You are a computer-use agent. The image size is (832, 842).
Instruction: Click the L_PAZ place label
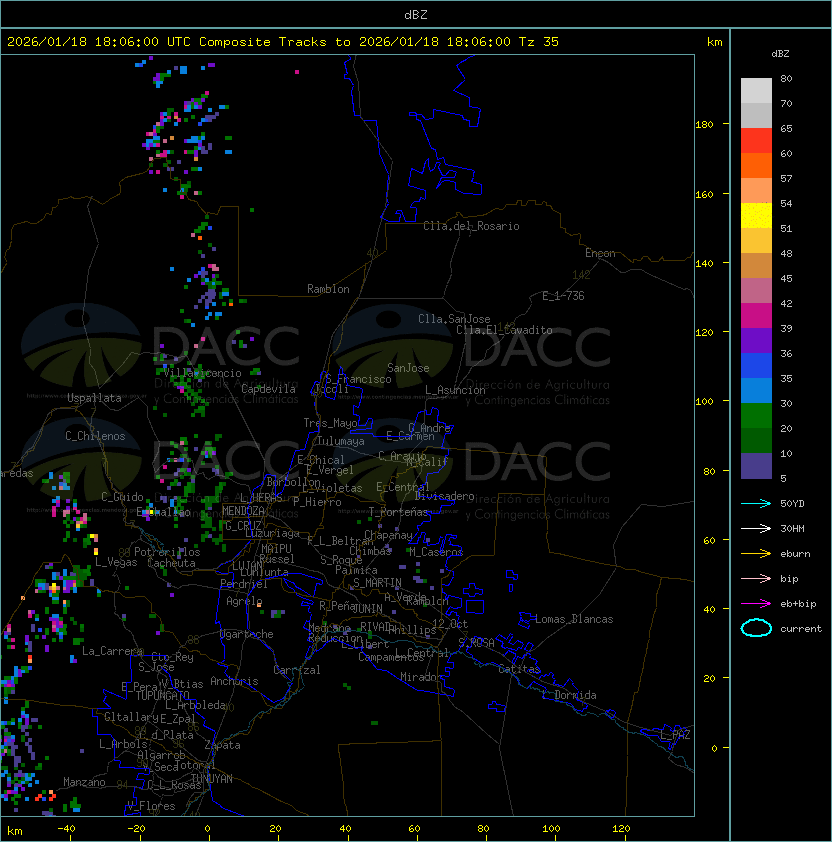[x=675, y=735]
